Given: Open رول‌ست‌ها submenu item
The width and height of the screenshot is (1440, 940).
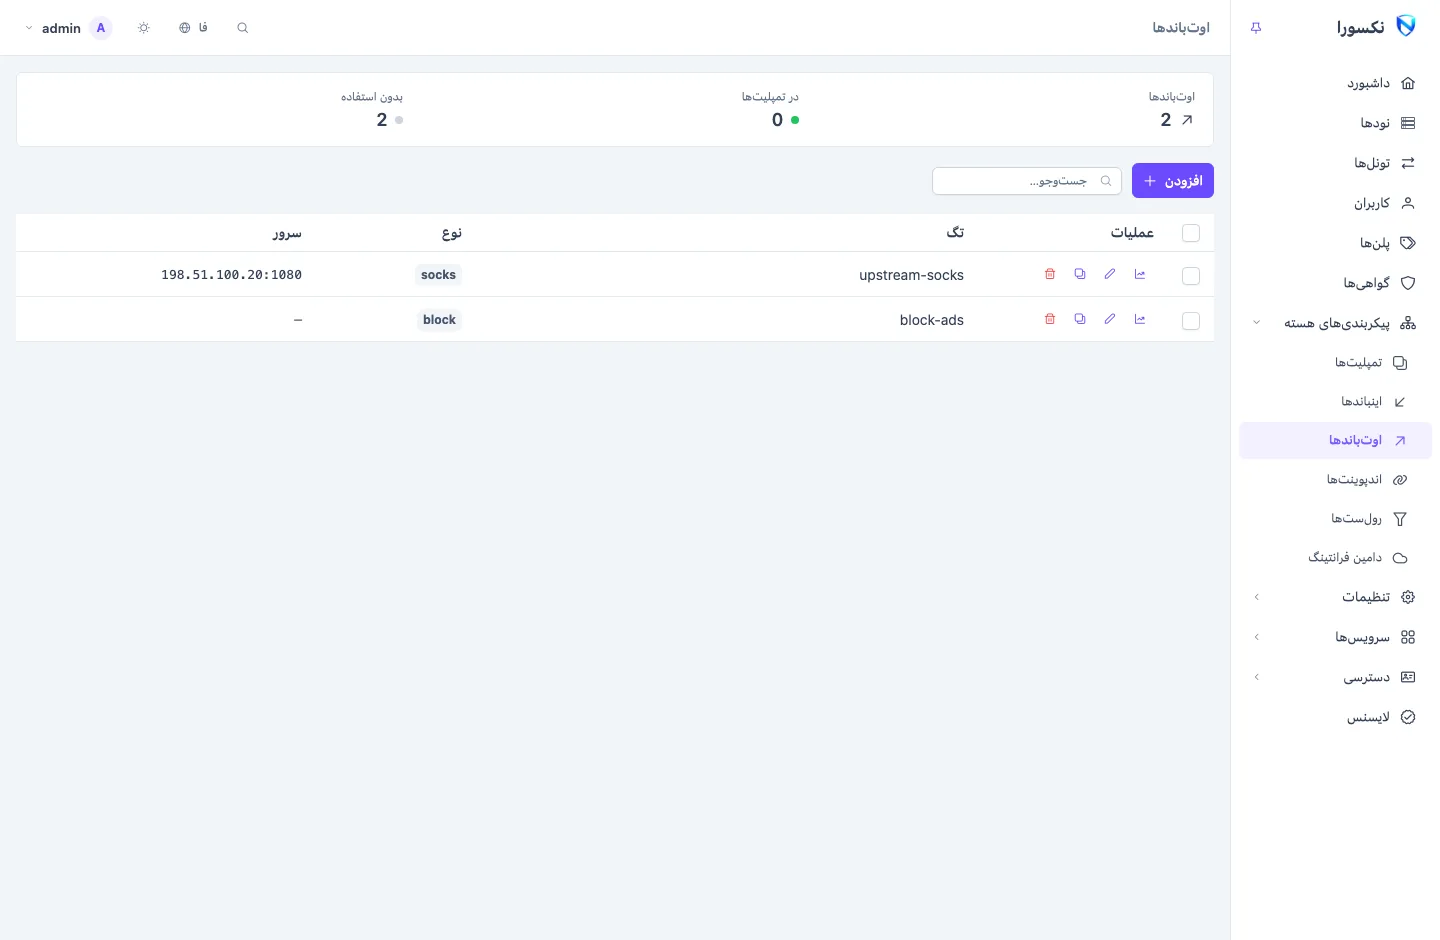Looking at the screenshot, I should pos(1335,519).
